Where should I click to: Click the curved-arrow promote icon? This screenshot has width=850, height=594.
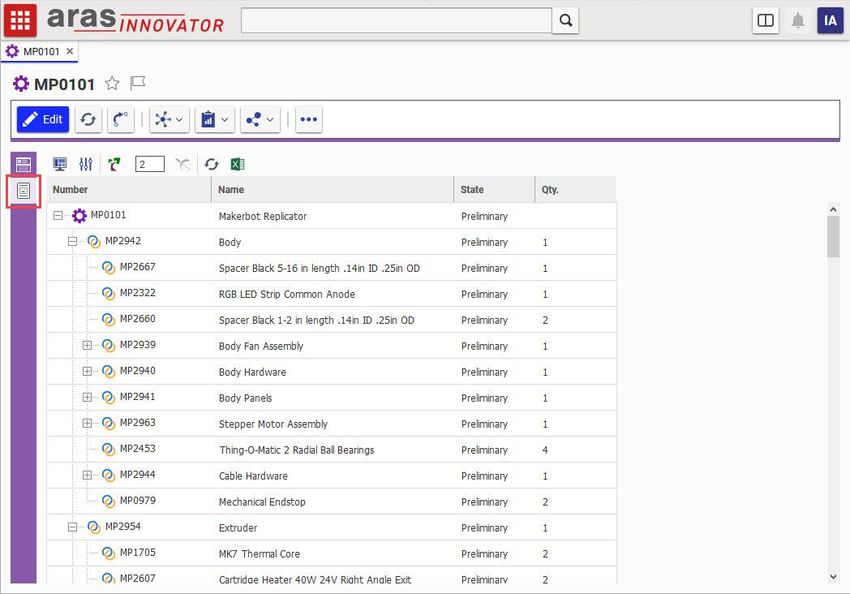120,119
